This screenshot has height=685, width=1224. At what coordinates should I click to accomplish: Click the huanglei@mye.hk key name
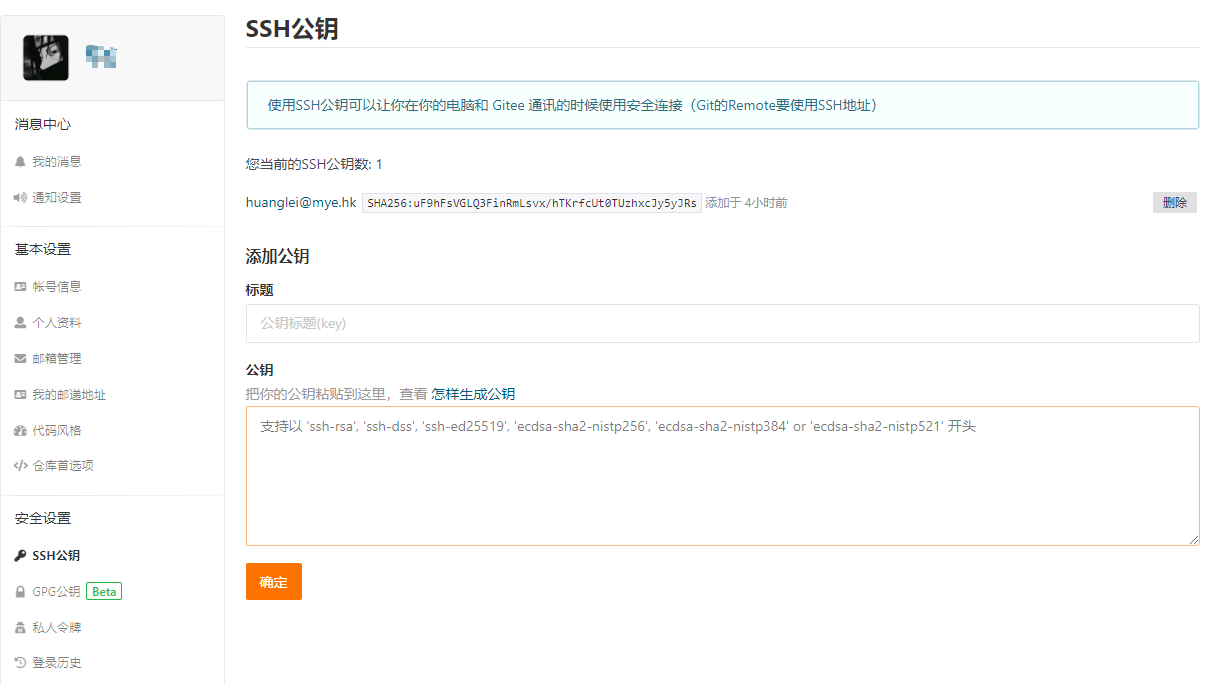pos(301,202)
